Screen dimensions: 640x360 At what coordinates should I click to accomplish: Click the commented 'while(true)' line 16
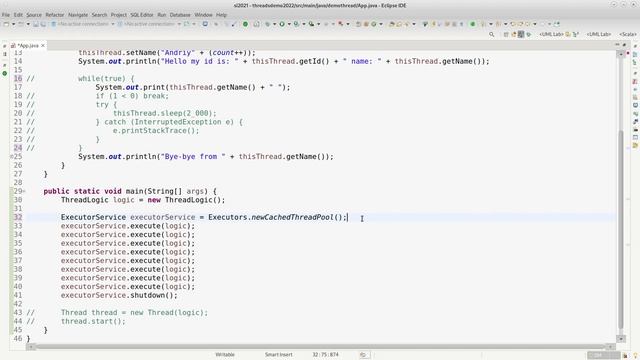coord(106,78)
